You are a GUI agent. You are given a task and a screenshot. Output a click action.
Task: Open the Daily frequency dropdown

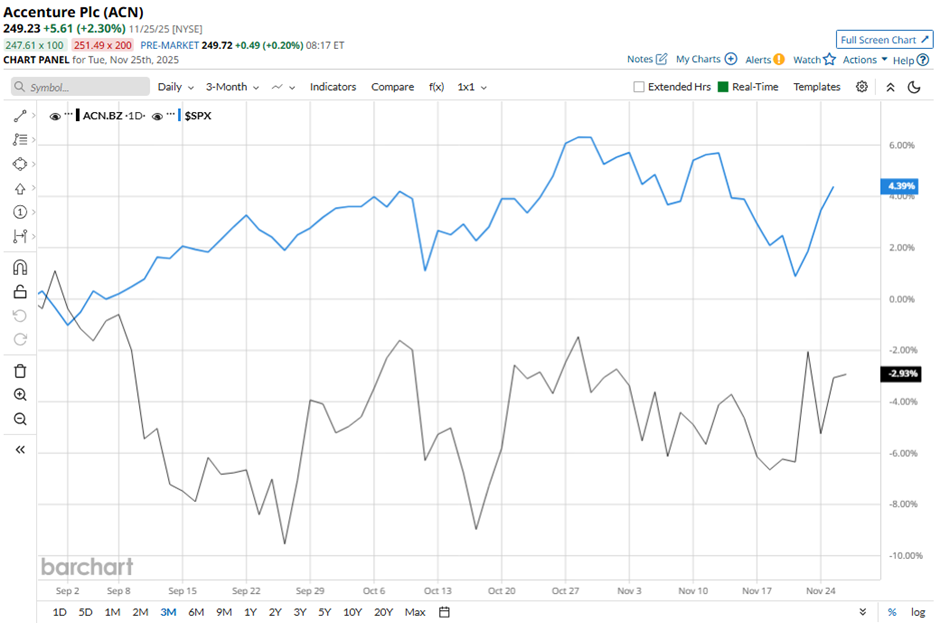click(x=174, y=87)
